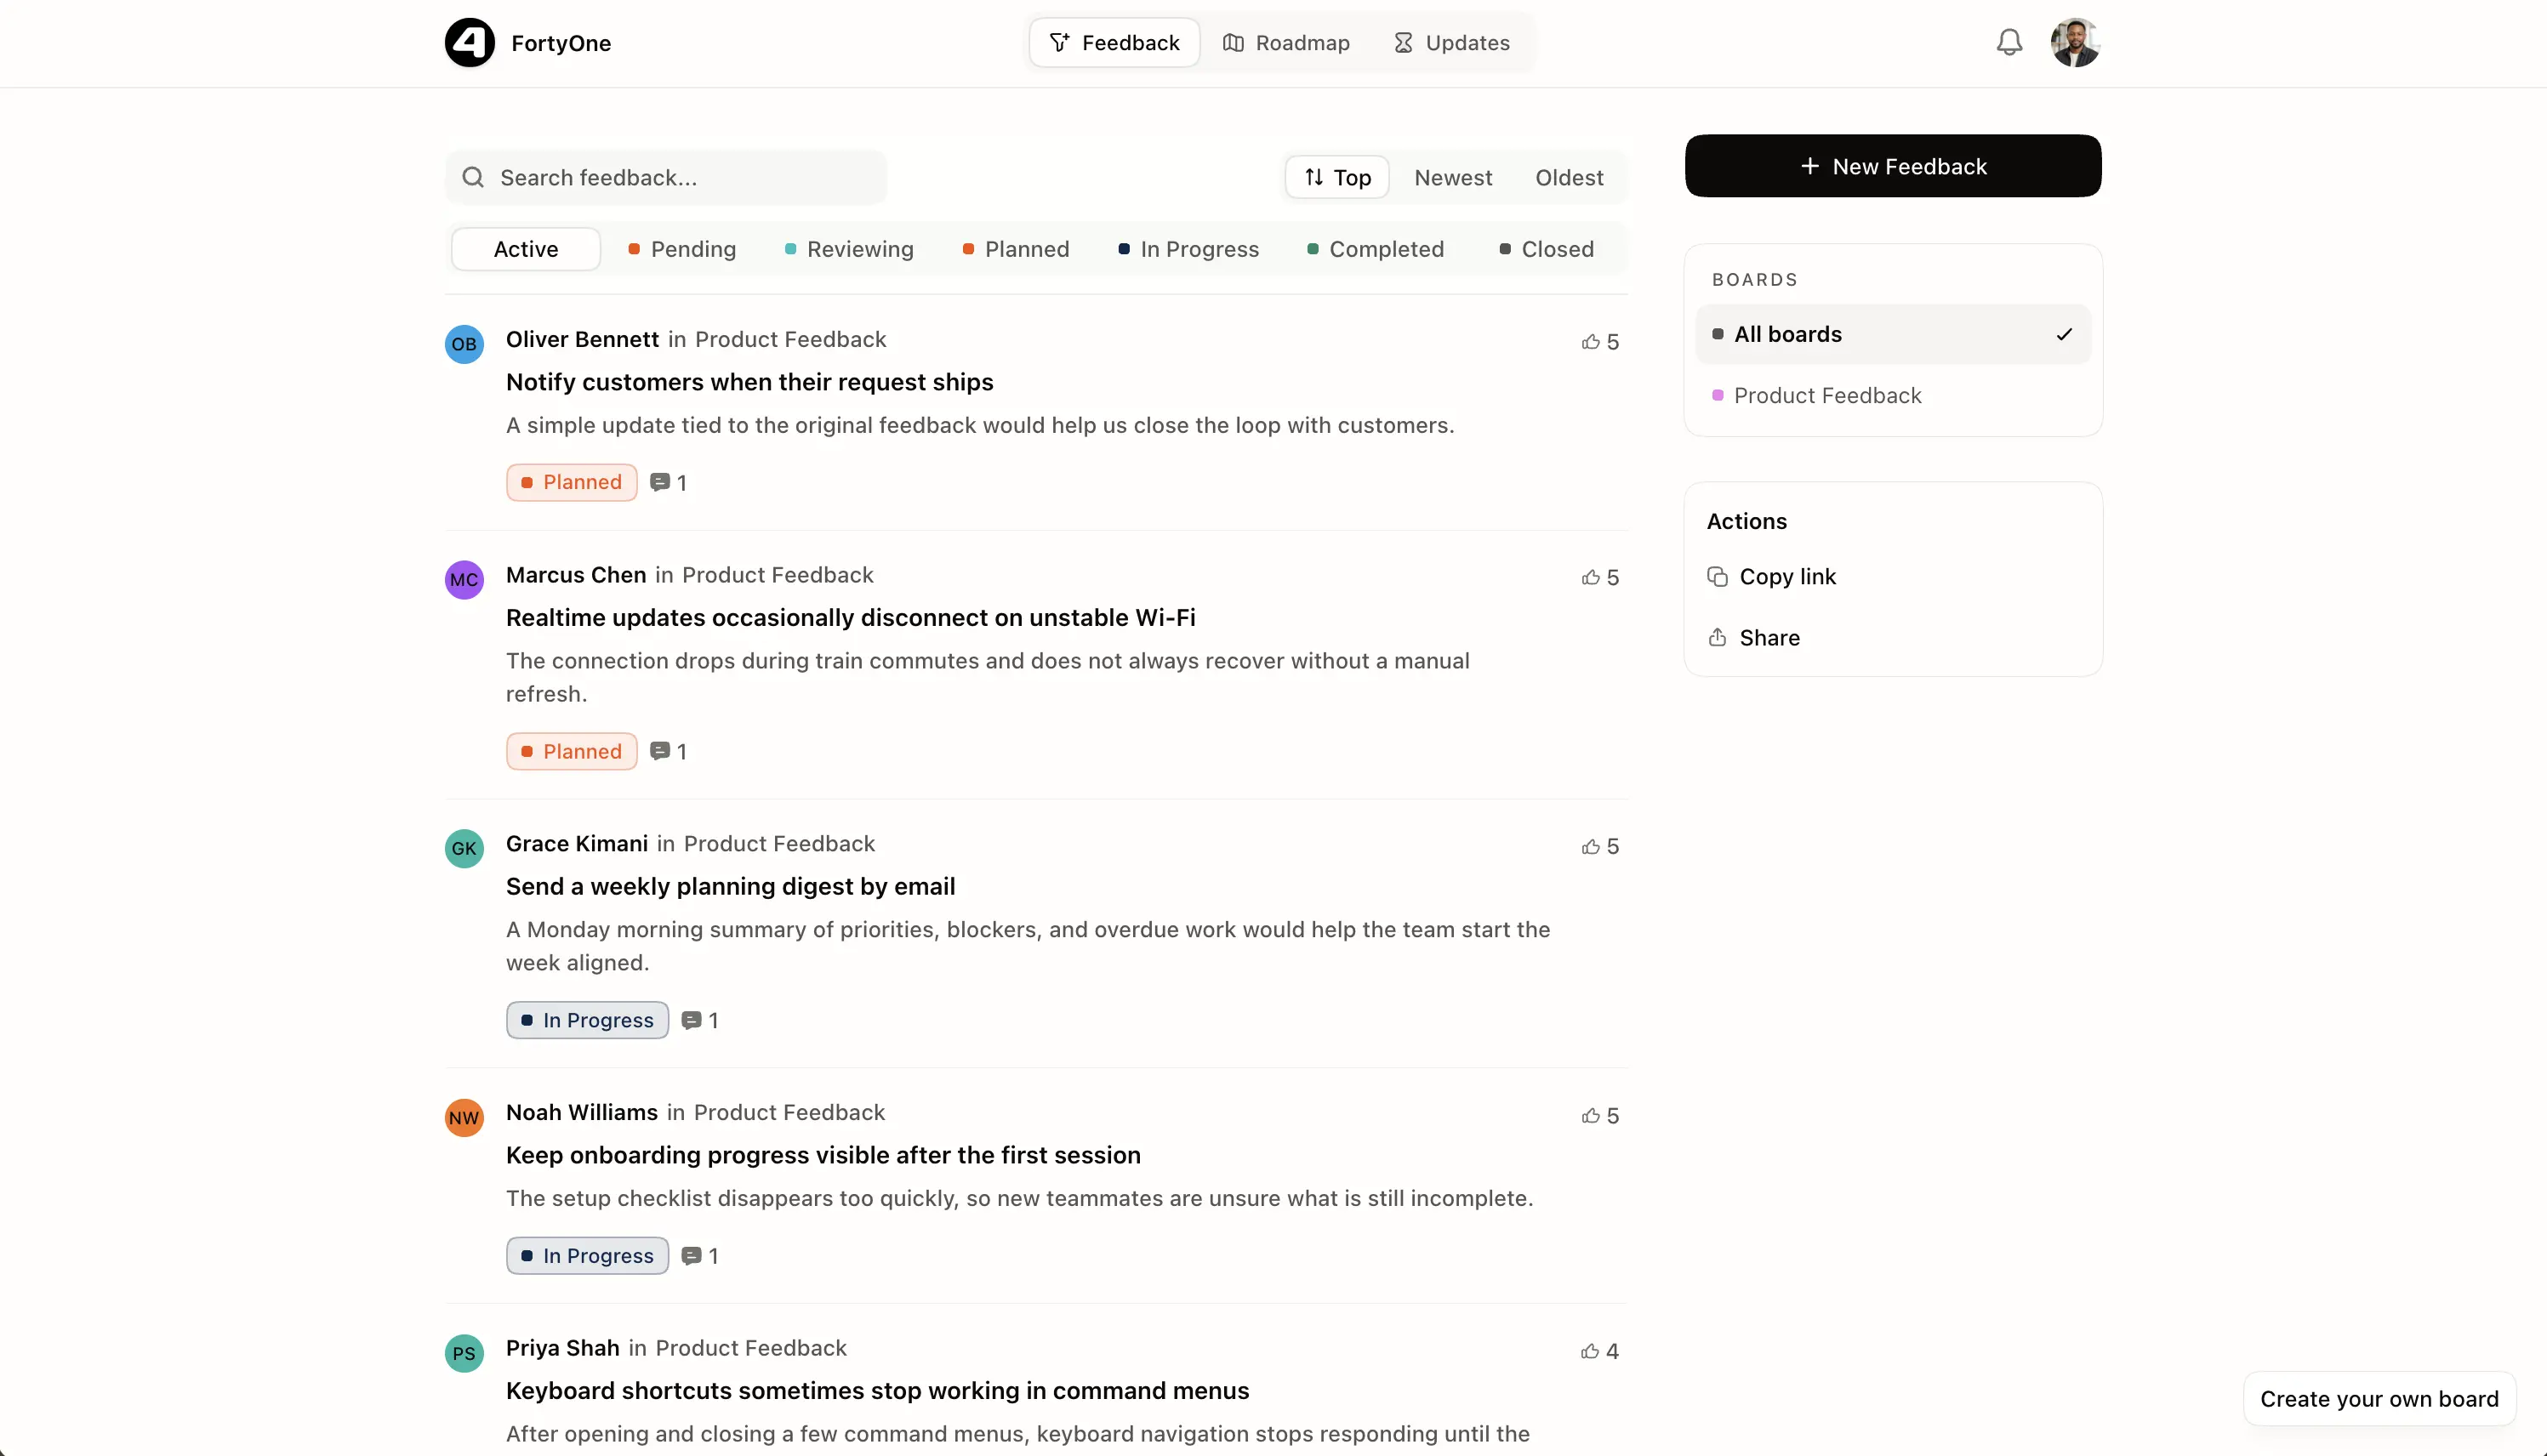
Task: Upvote Priya Shah's feedback post
Action: pyautogui.click(x=1600, y=1352)
